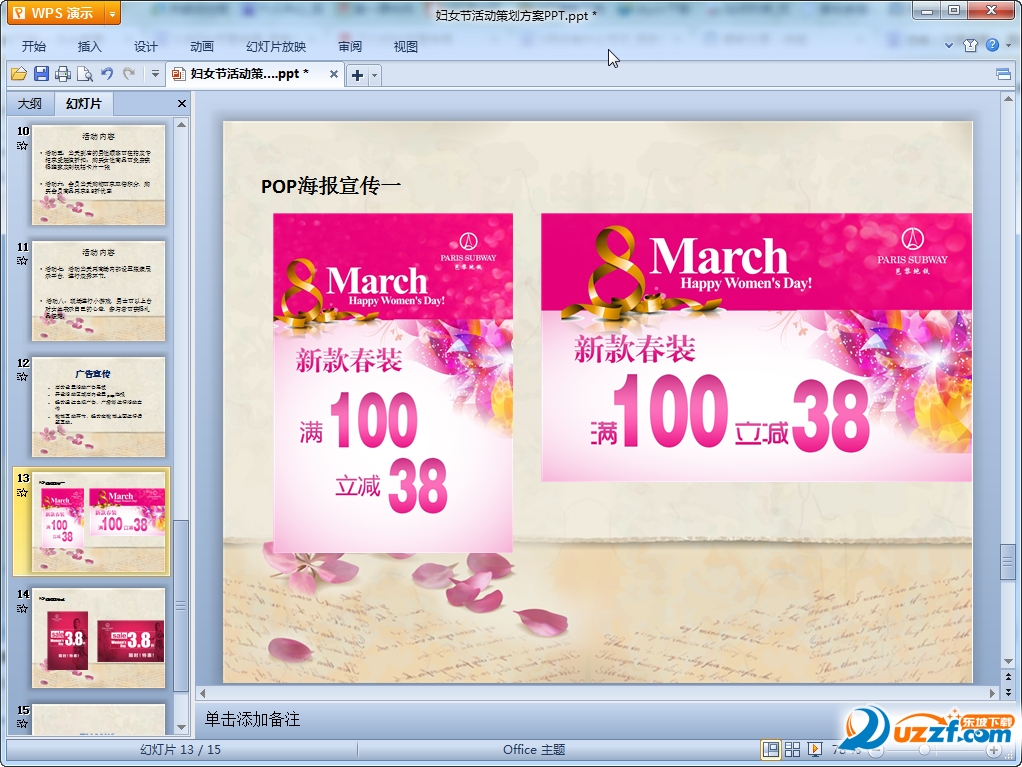
Task: Click the thumbnail pane scrollbar thumb
Action: [181, 605]
